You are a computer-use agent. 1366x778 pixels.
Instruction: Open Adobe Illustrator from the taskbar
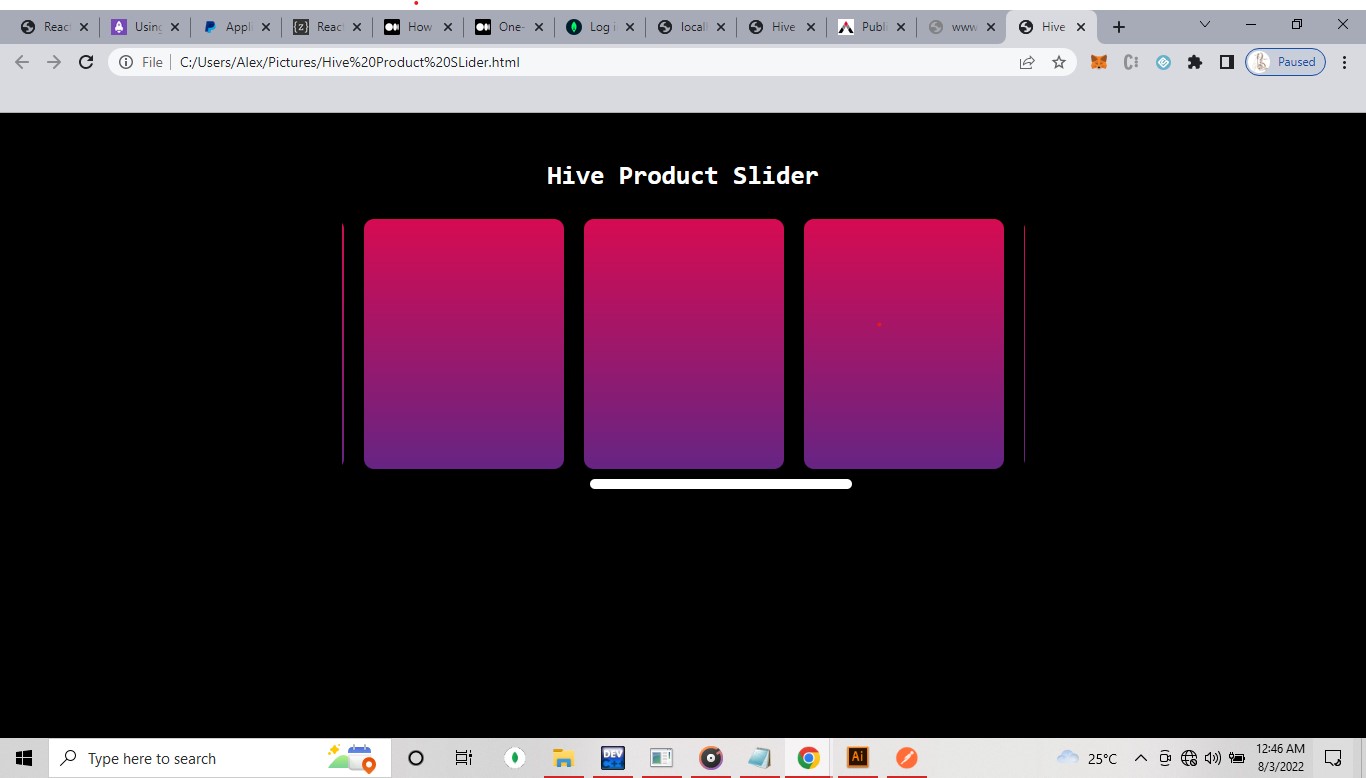point(857,758)
